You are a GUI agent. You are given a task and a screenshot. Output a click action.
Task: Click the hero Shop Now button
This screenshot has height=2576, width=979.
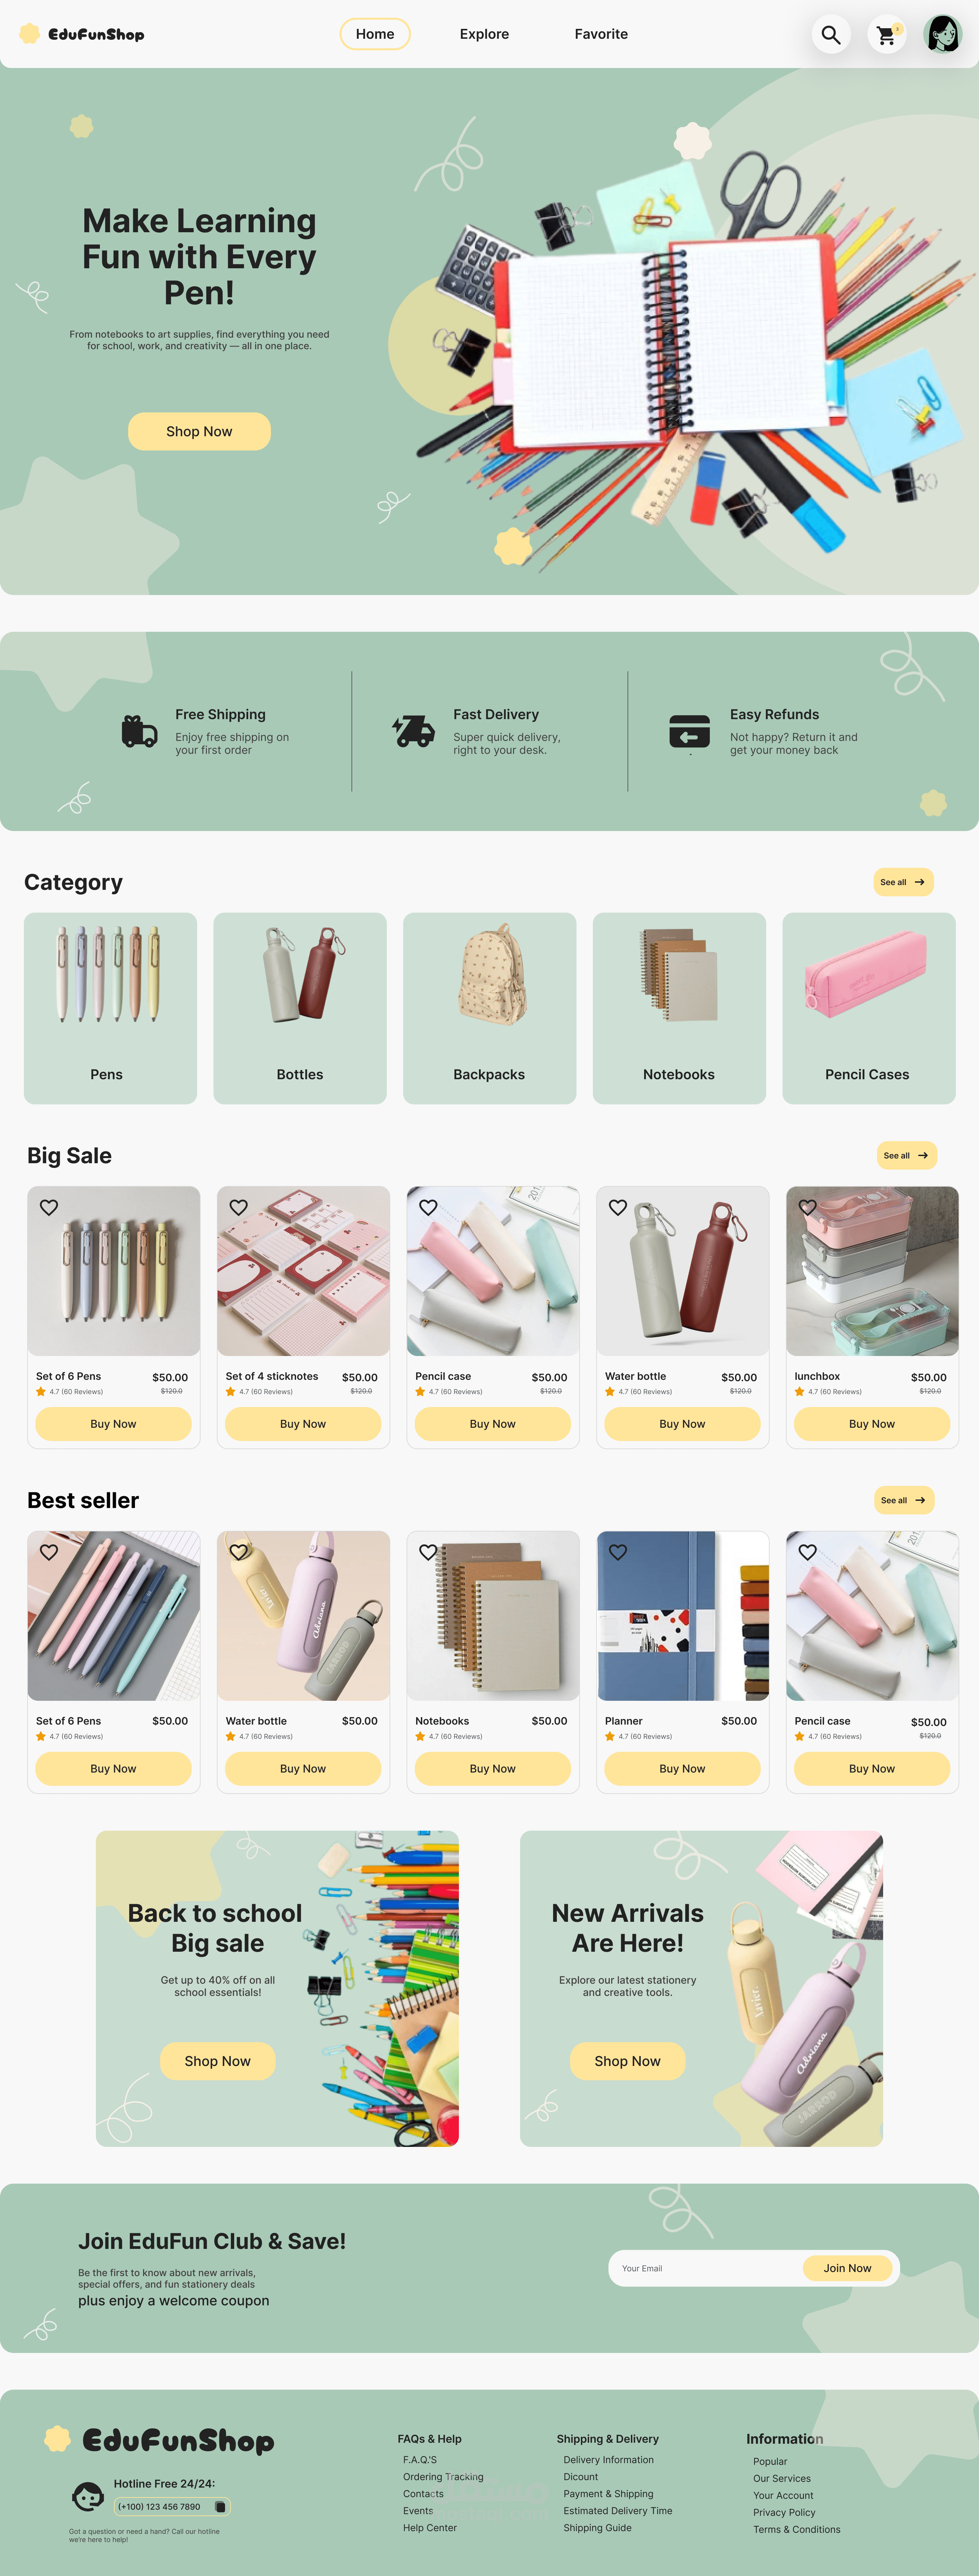[199, 431]
